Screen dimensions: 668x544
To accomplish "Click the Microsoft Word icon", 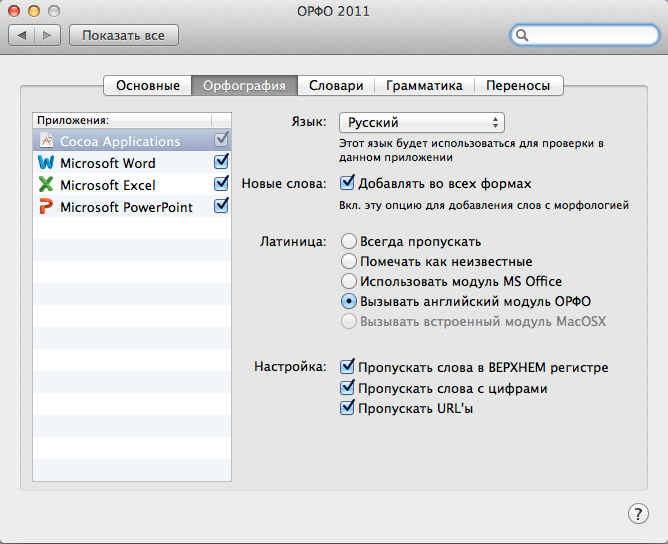I will 46,162.
